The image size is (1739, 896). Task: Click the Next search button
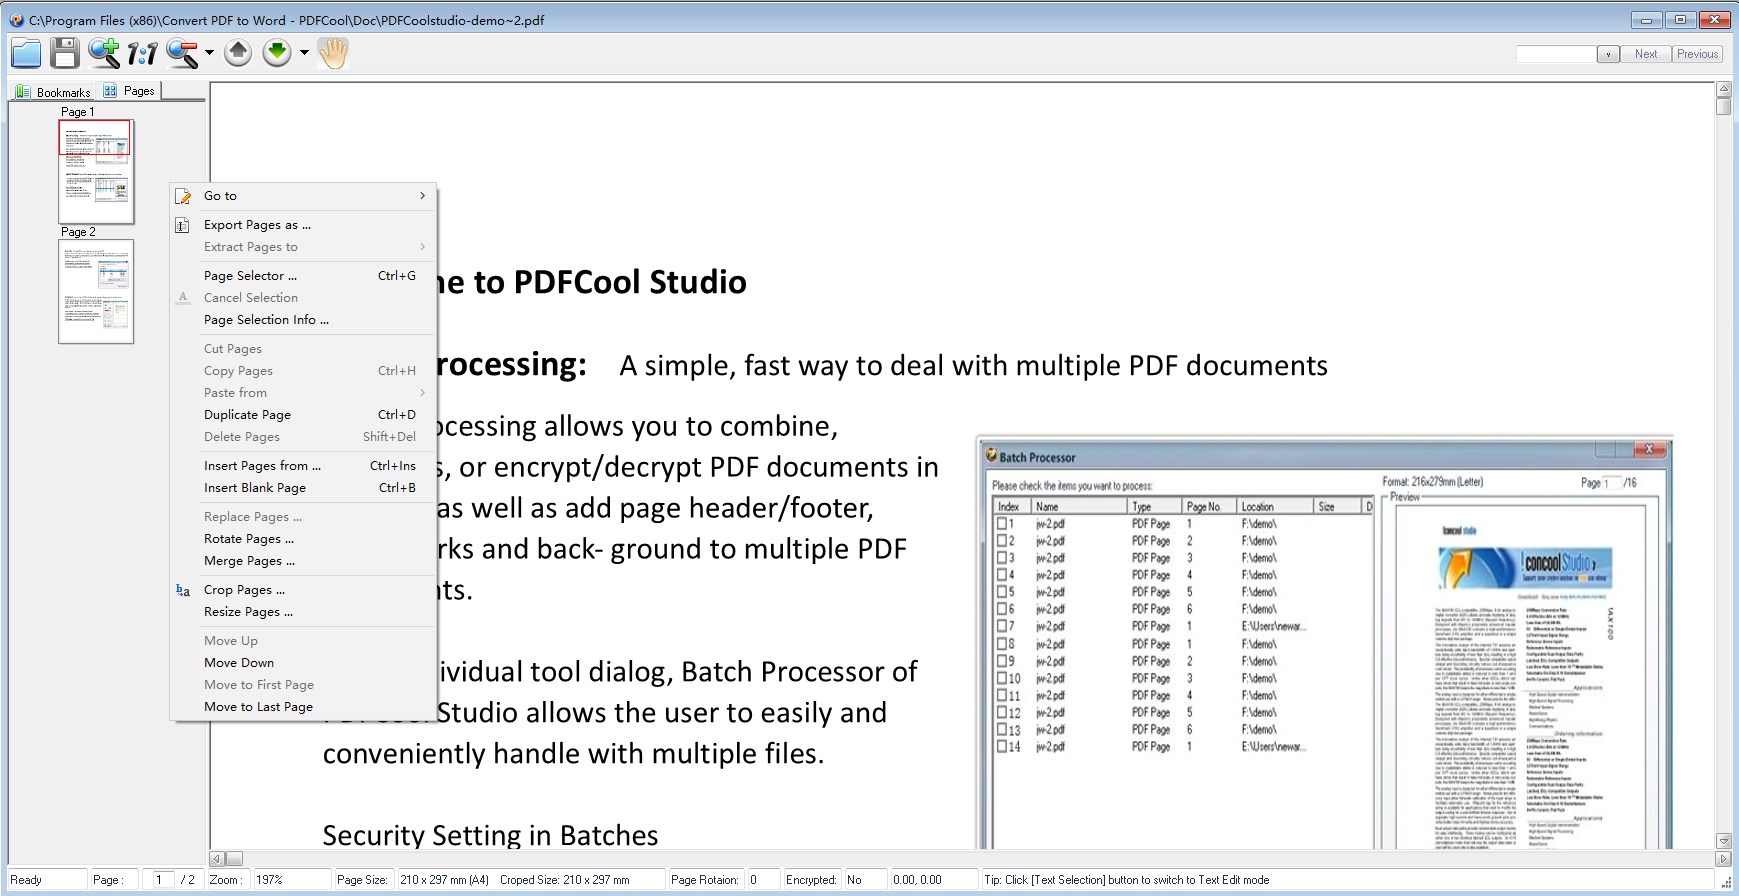(1646, 54)
